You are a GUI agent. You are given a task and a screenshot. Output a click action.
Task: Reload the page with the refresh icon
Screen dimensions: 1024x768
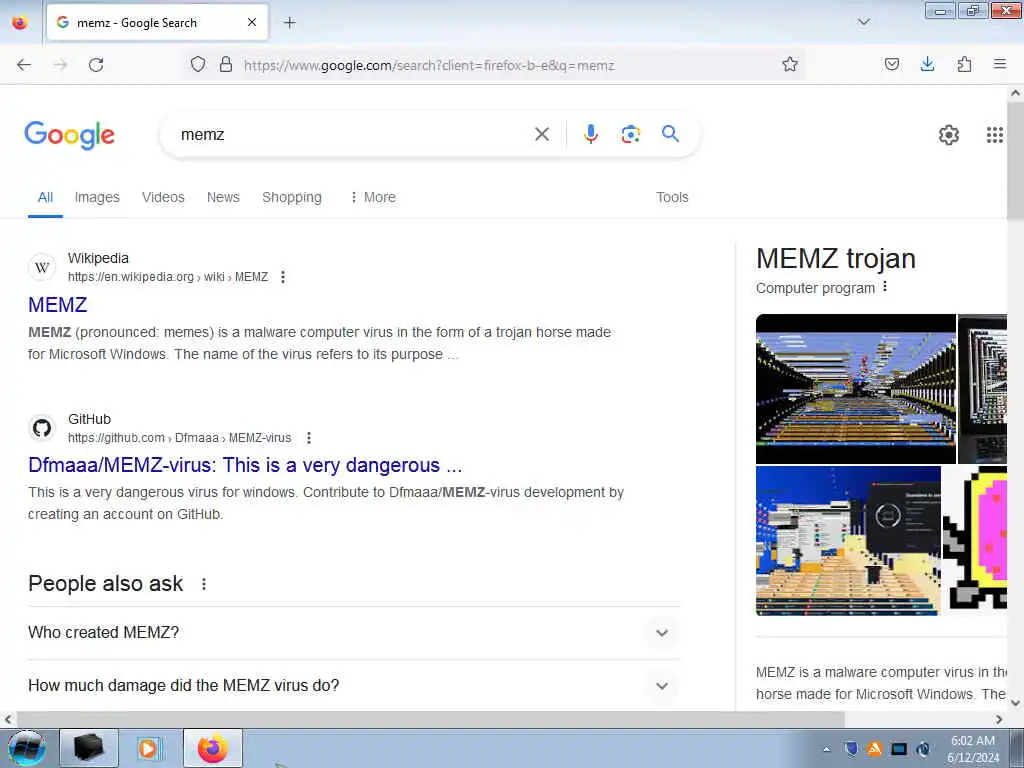[x=96, y=65]
